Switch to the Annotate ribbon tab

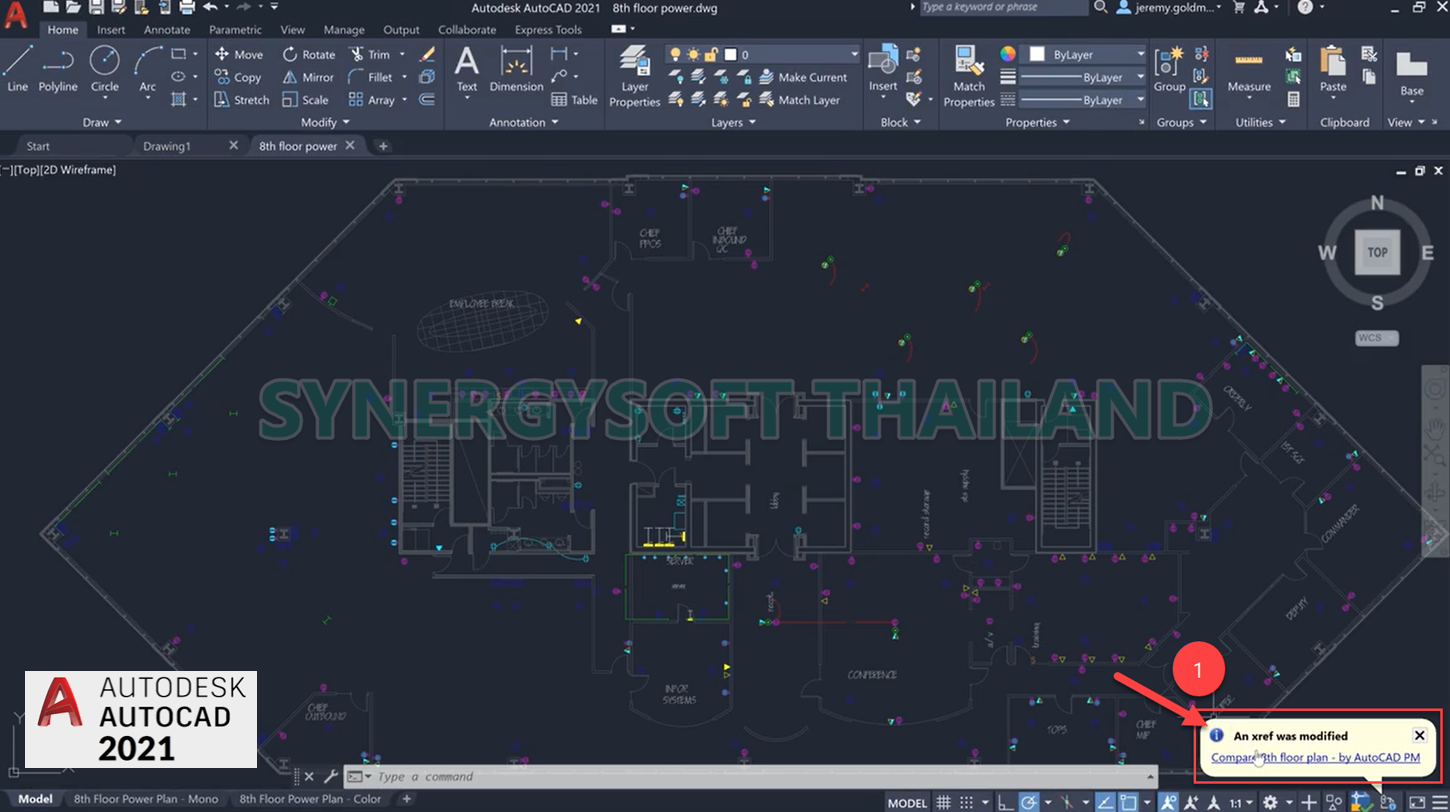click(166, 29)
